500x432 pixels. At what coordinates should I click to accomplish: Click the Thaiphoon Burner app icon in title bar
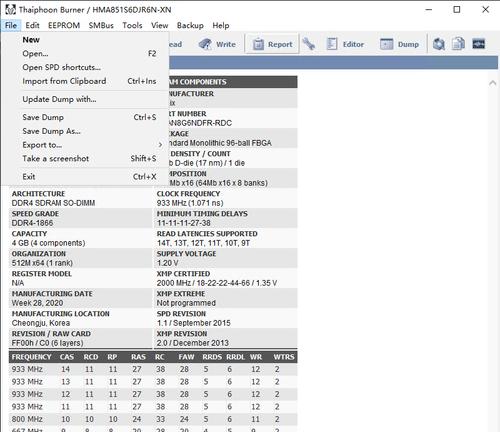[x=10, y=10]
